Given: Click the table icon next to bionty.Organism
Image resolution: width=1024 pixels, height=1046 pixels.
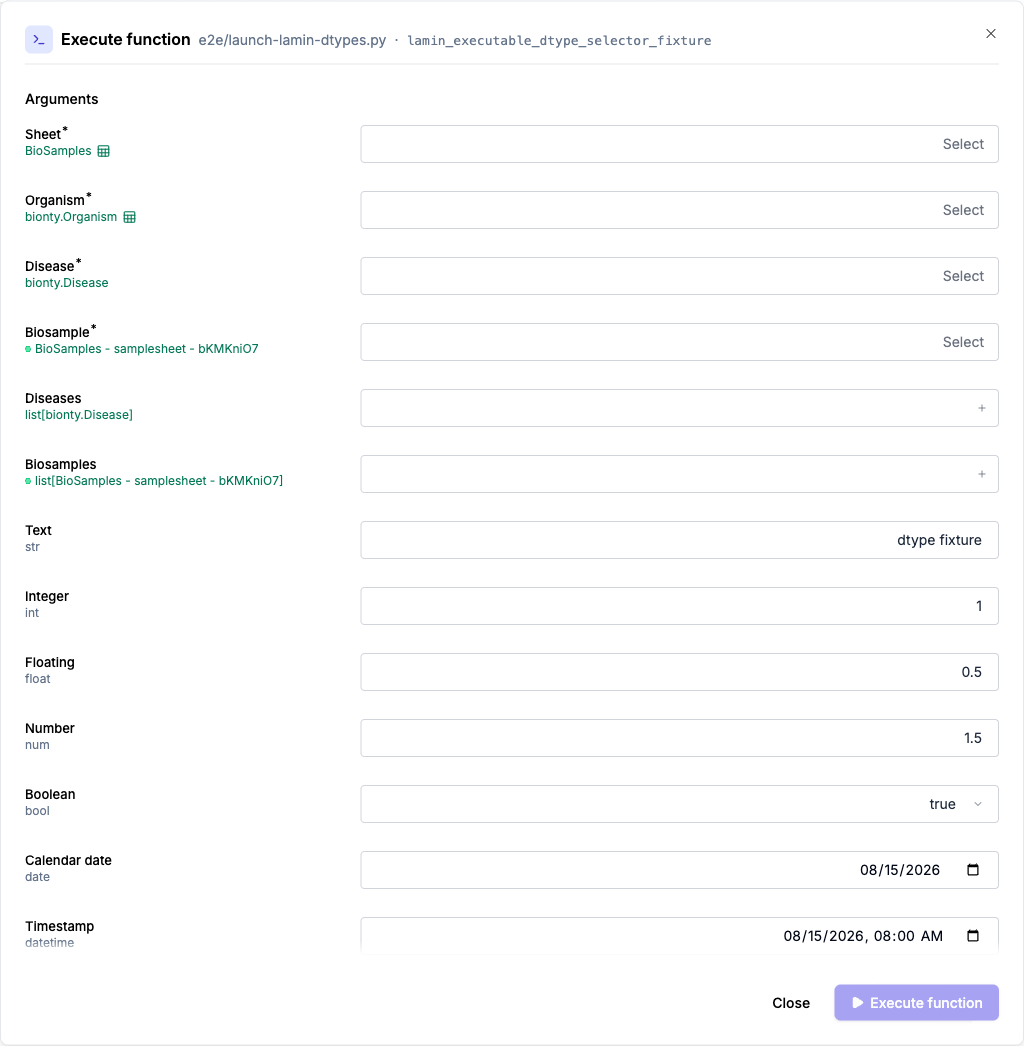Looking at the screenshot, I should click(129, 217).
